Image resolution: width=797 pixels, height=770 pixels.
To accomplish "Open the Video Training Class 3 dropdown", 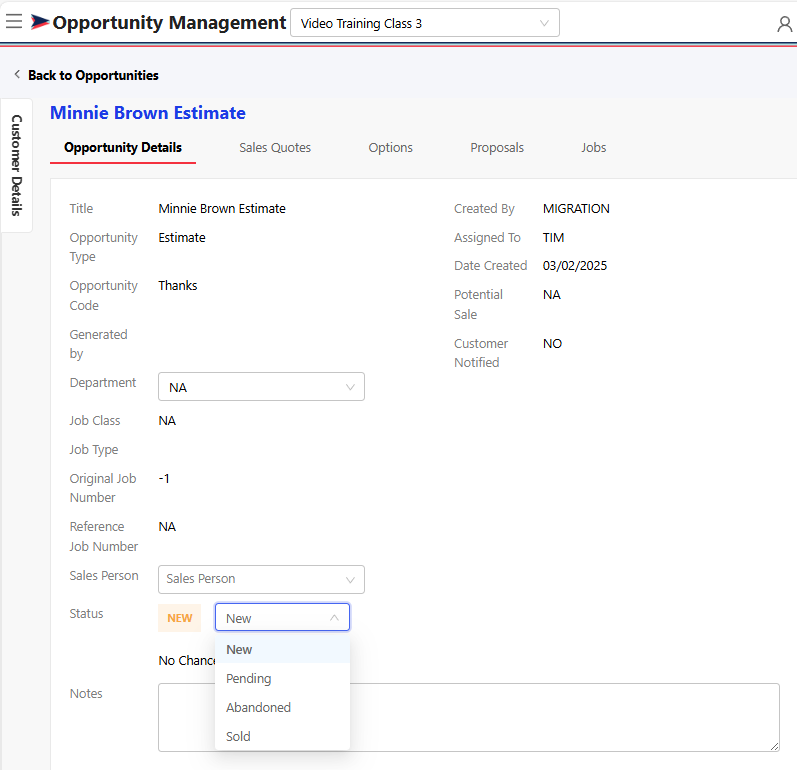I will (424, 23).
